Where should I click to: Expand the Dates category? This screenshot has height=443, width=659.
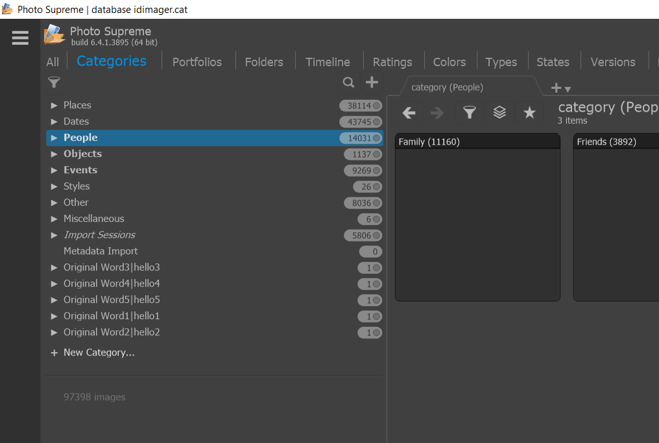[54, 121]
